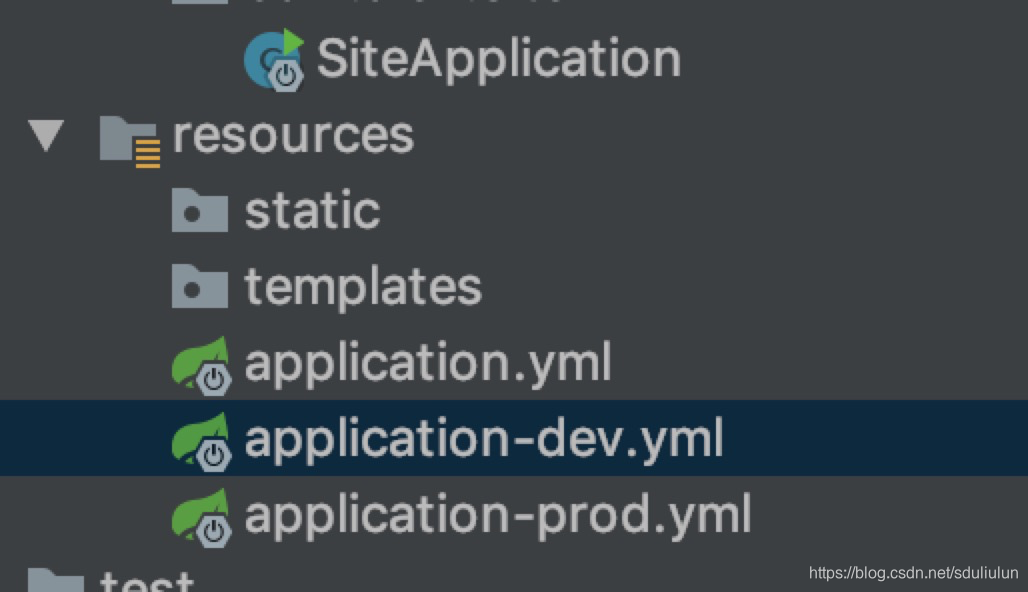The height and width of the screenshot is (592, 1028).
Task: Click the resources folder icon
Action: (x=130, y=142)
